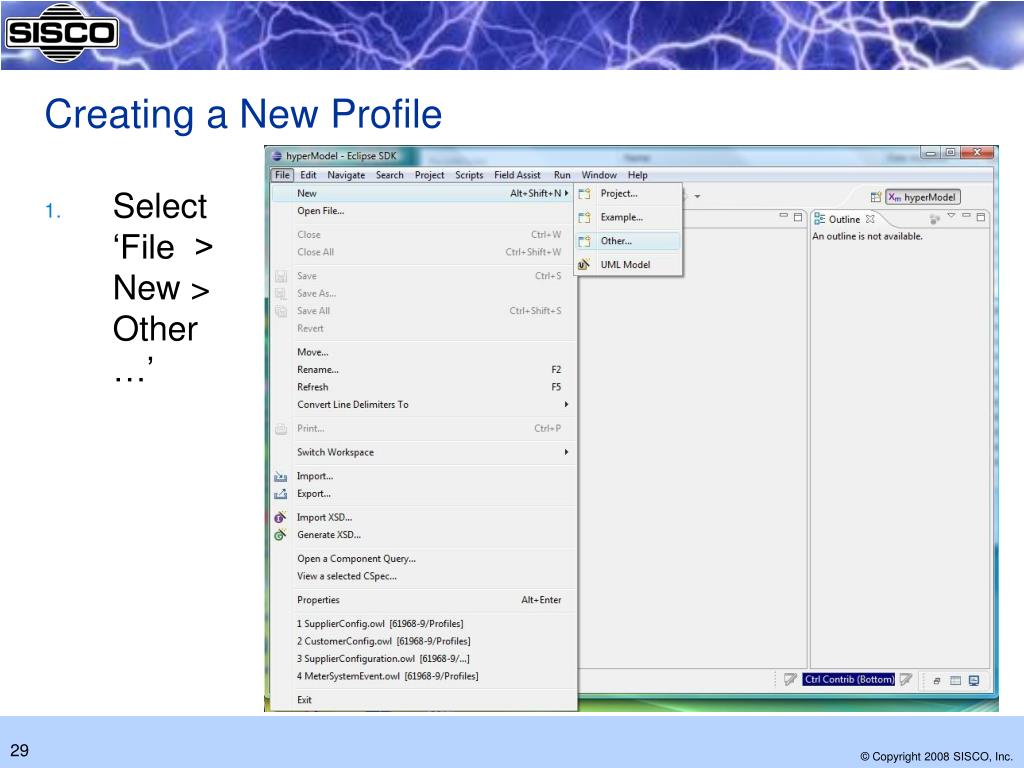This screenshot has height=768, width=1024.
Task: Click the Example wizard icon in New submenu
Action: (x=584, y=217)
